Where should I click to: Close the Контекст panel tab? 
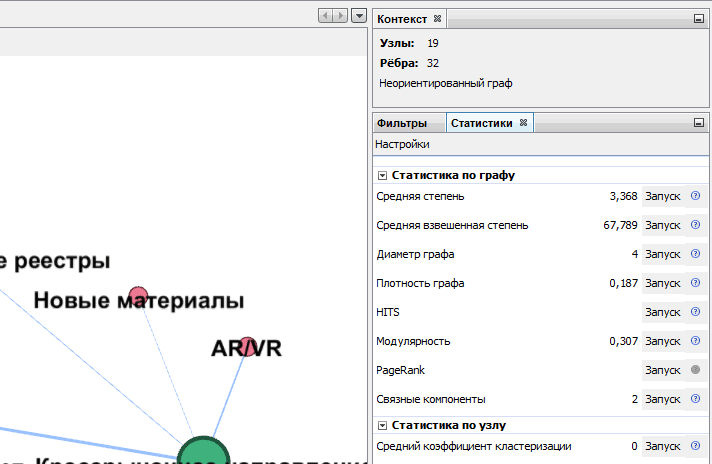point(437,19)
